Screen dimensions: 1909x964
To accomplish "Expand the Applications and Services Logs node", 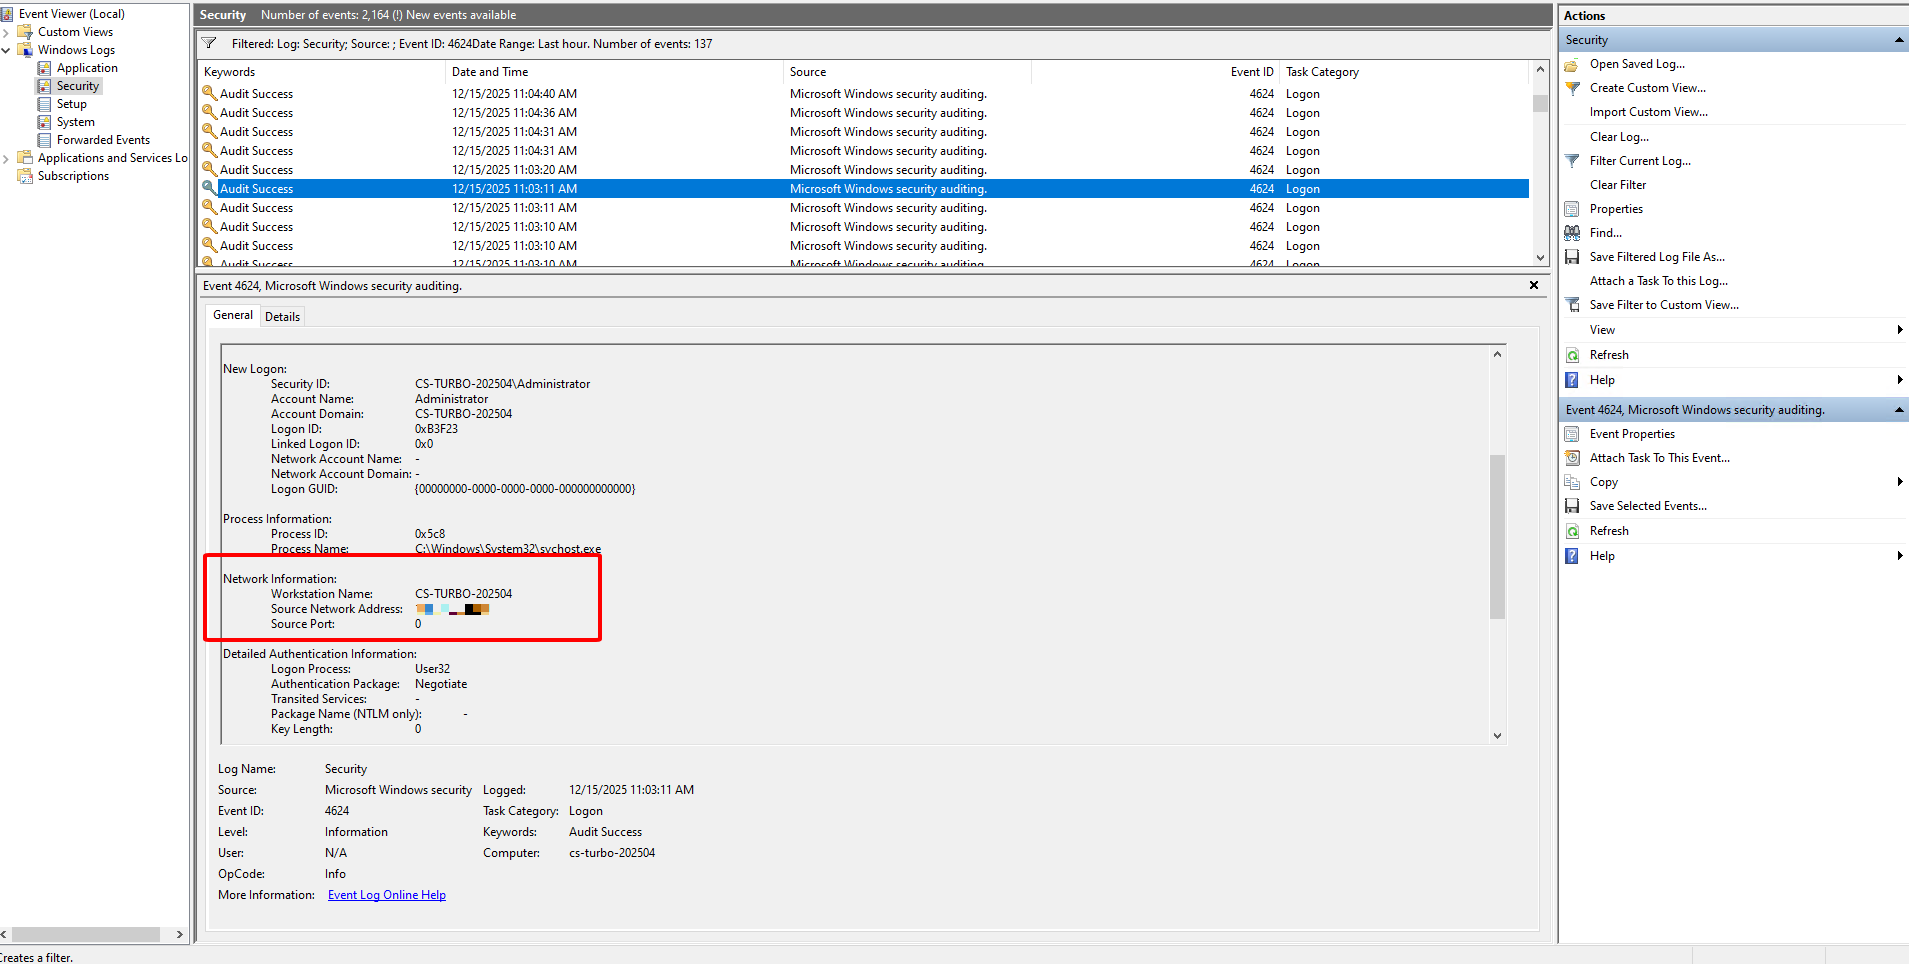I will (x=8, y=157).
